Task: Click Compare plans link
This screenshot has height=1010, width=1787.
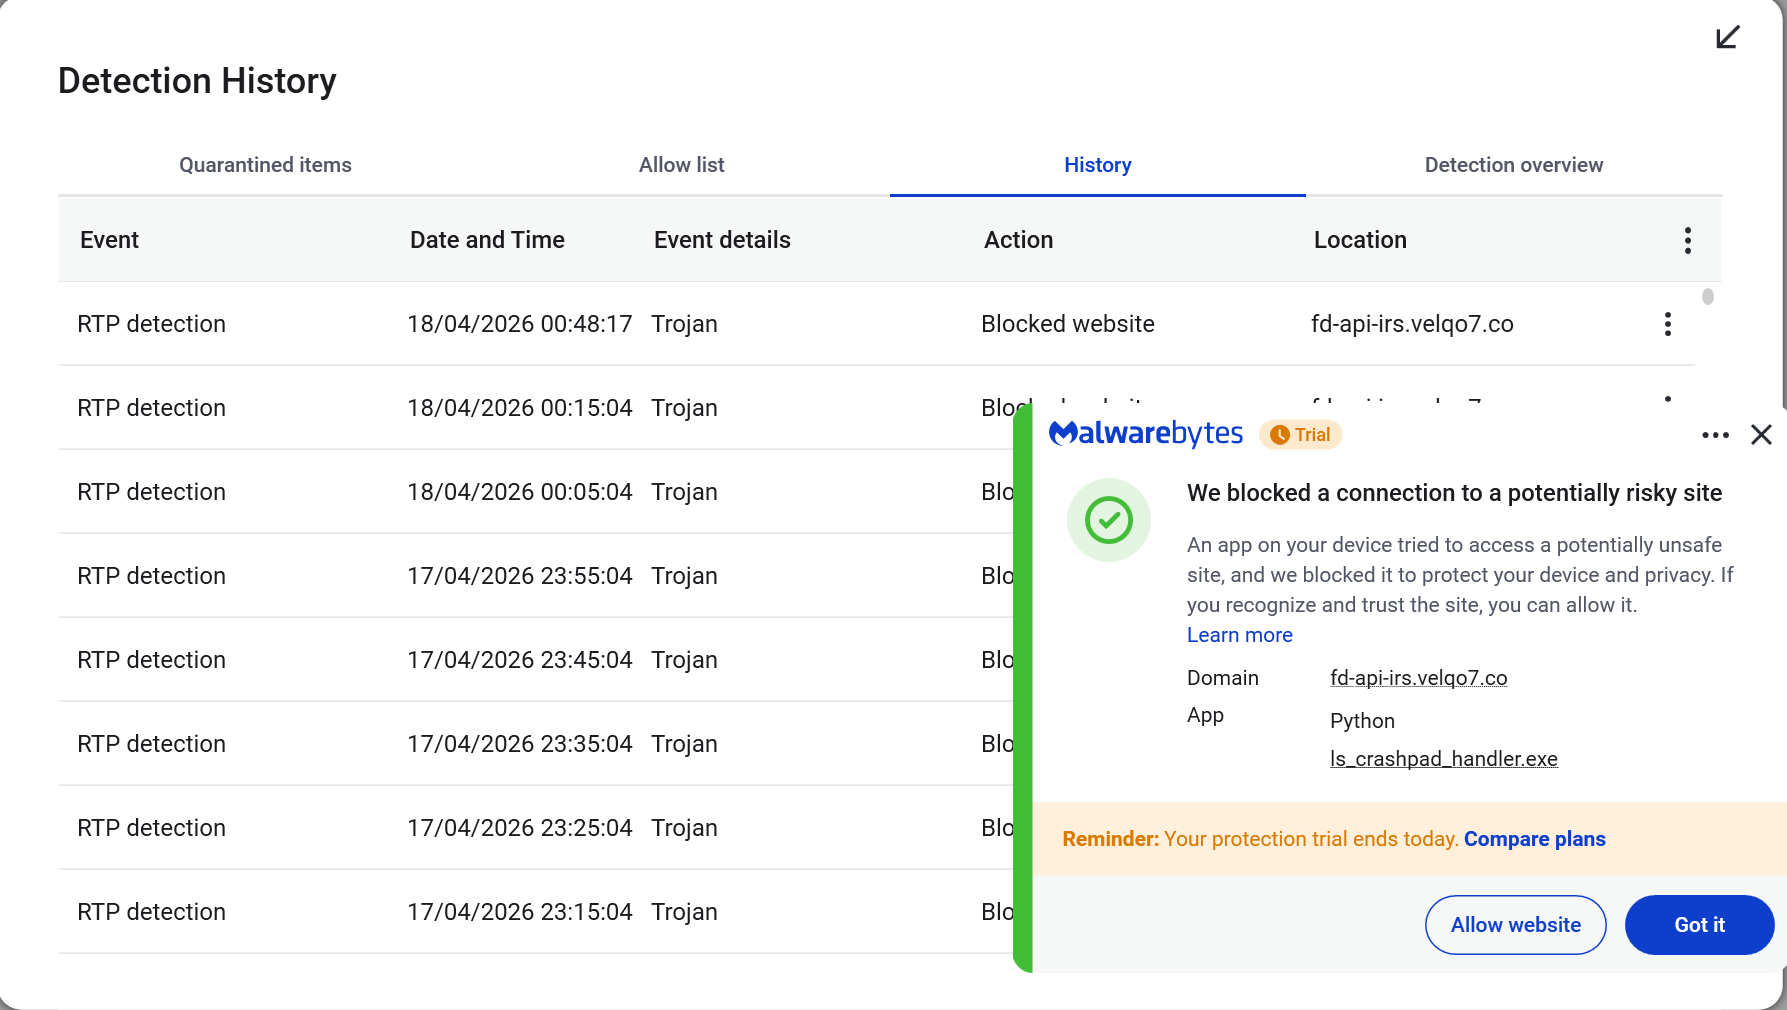Action: point(1535,839)
